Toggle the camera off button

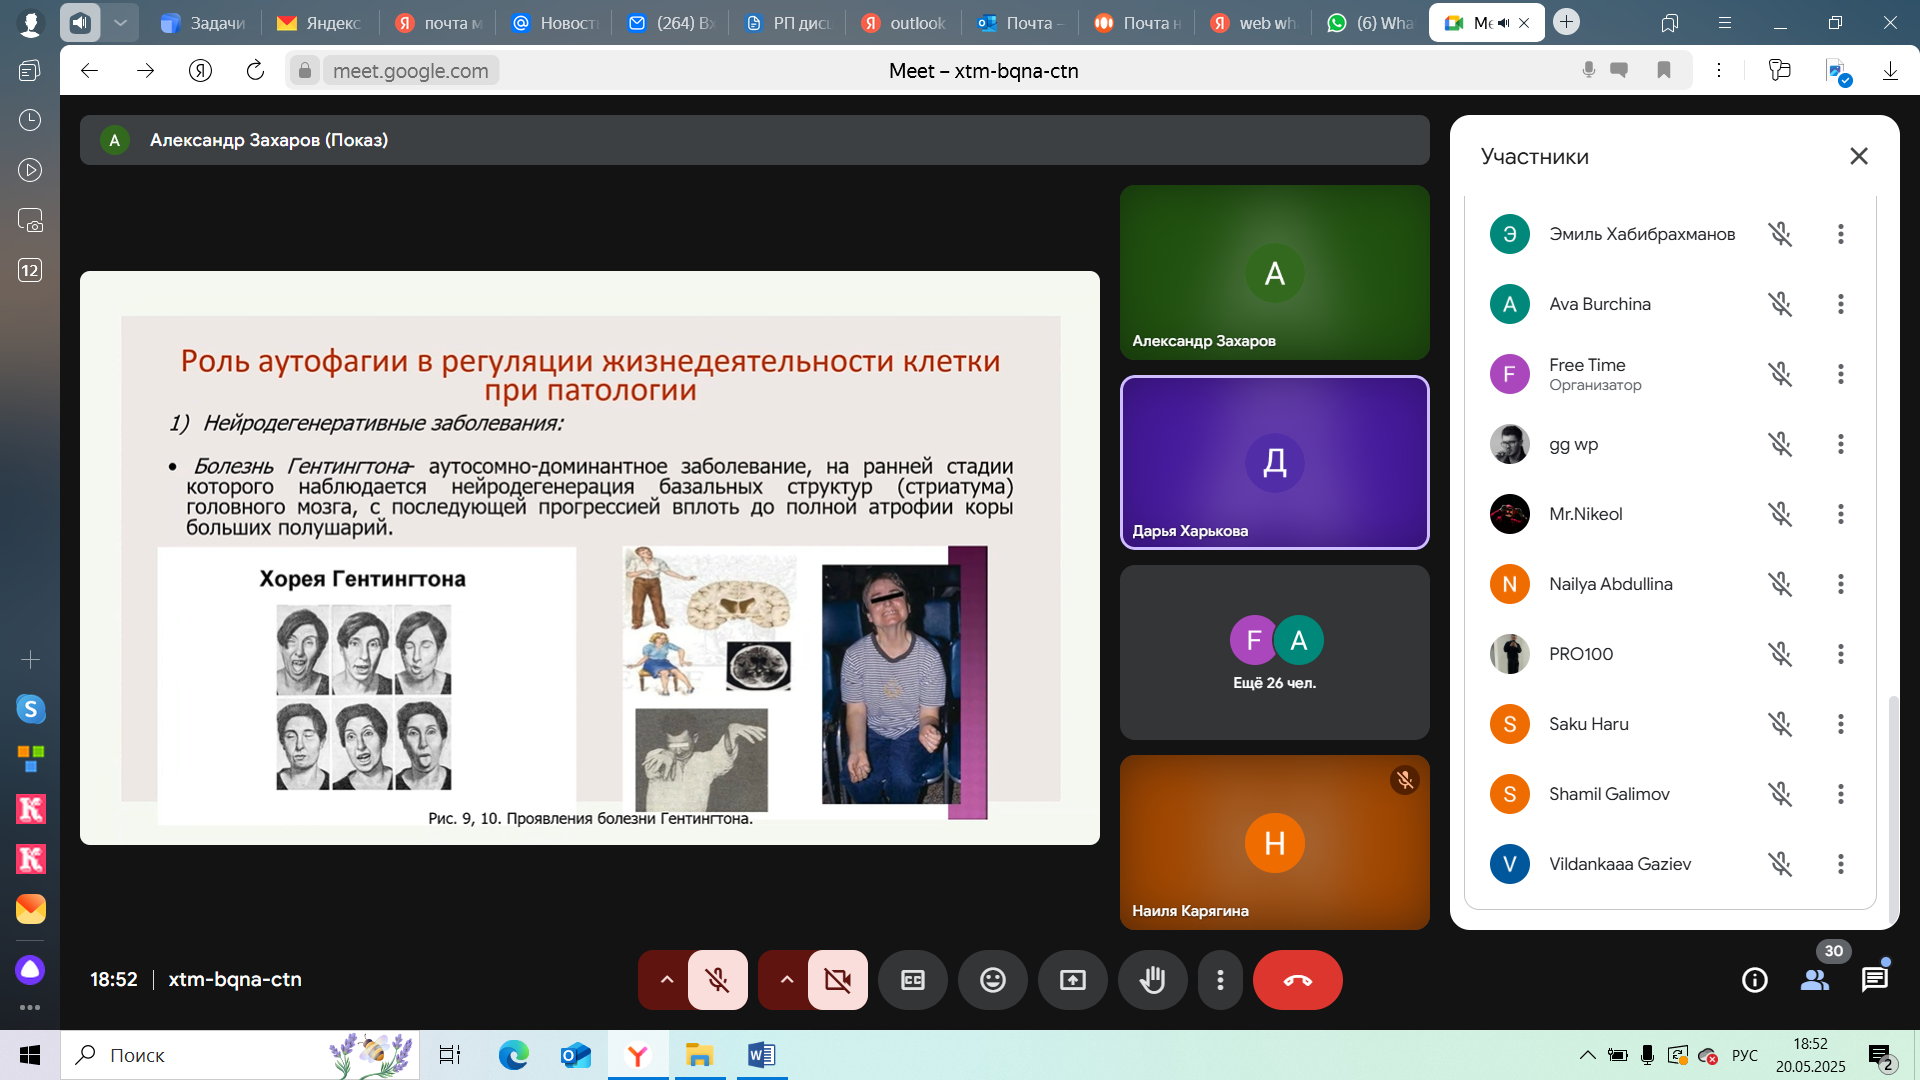pyautogui.click(x=837, y=980)
